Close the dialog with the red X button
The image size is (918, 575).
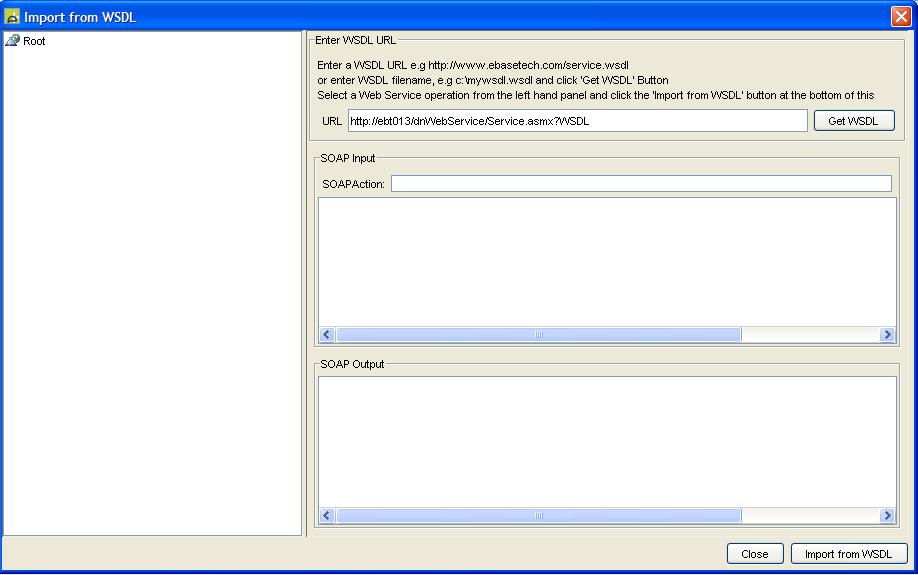pyautogui.click(x=900, y=17)
